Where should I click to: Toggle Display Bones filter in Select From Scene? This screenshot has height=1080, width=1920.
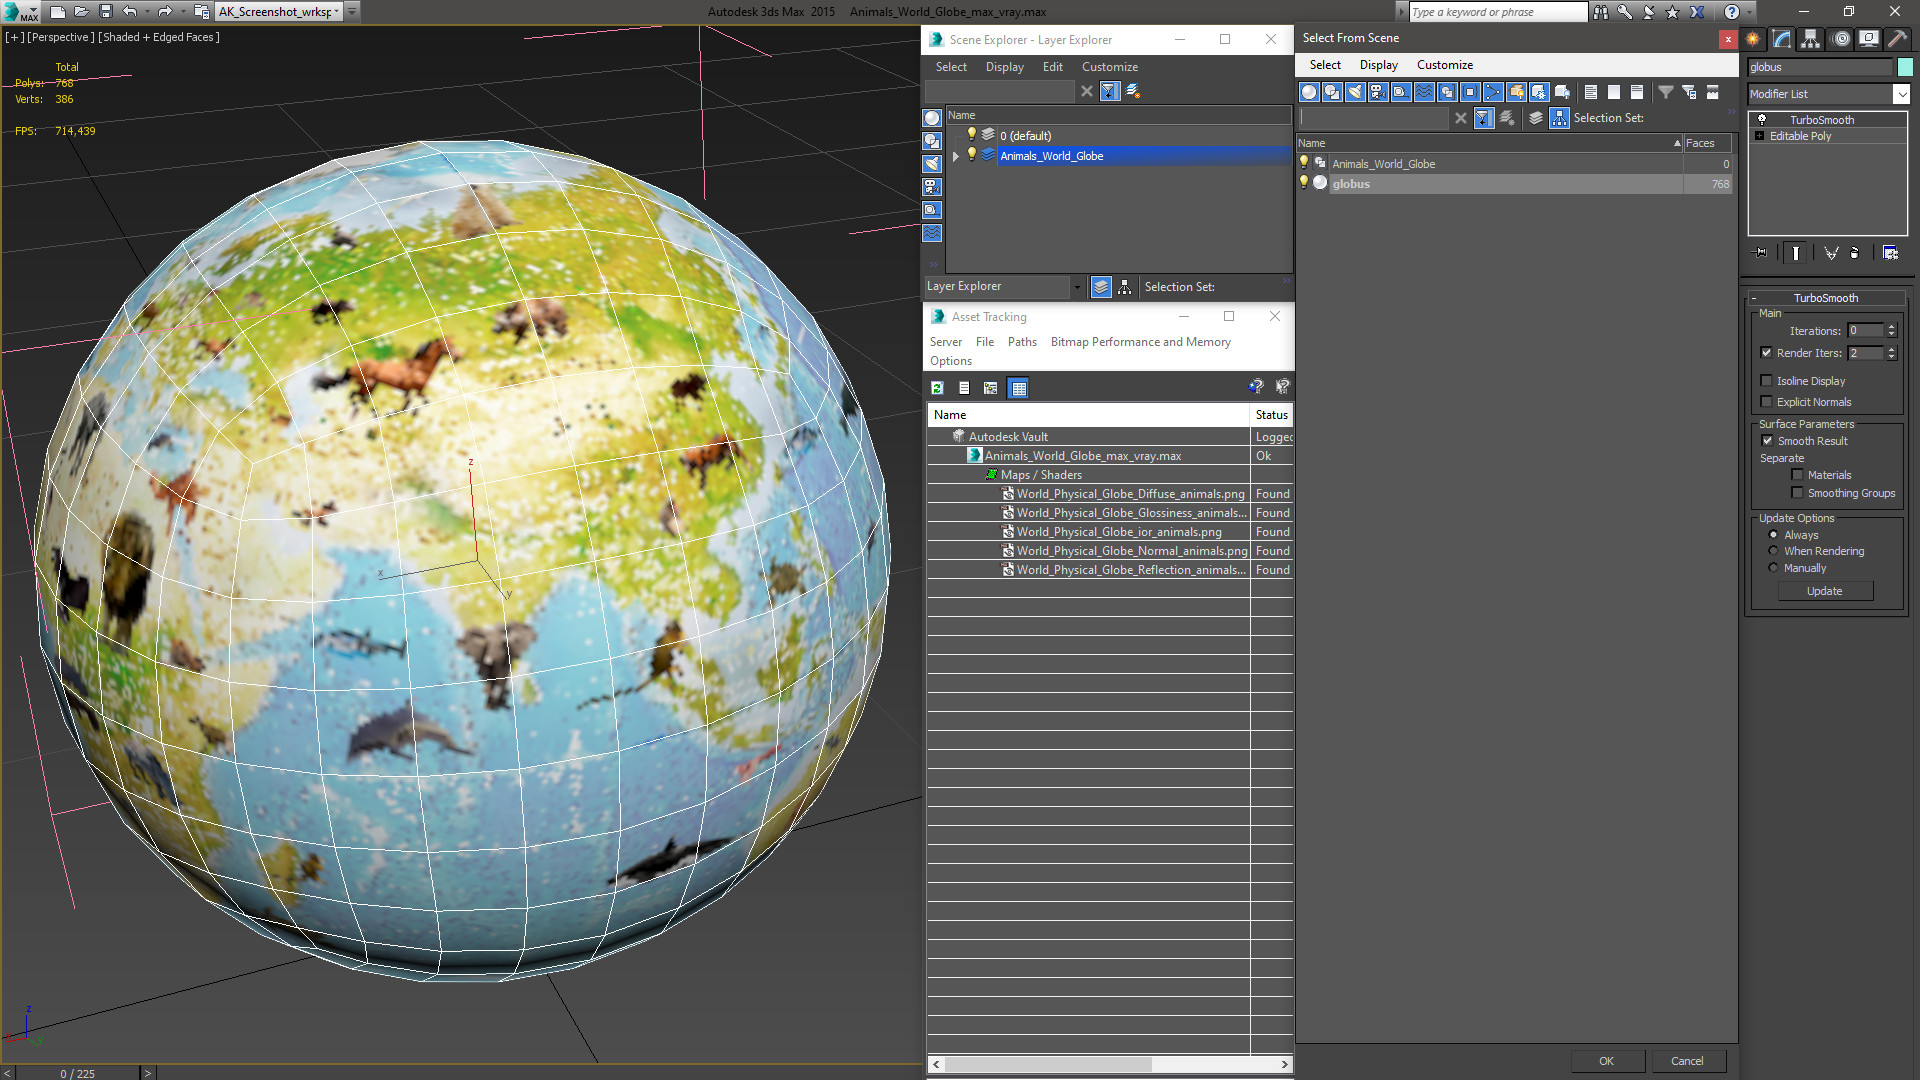1493,92
